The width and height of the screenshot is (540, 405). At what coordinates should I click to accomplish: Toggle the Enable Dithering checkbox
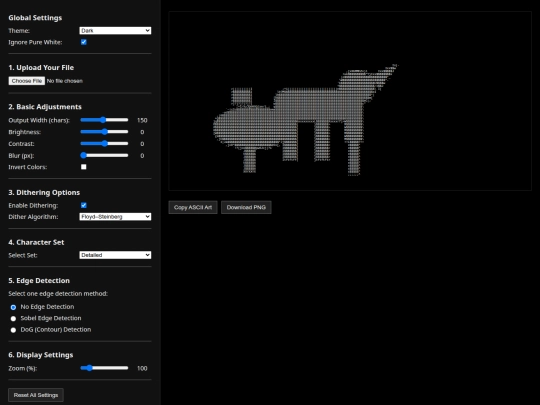click(x=84, y=205)
